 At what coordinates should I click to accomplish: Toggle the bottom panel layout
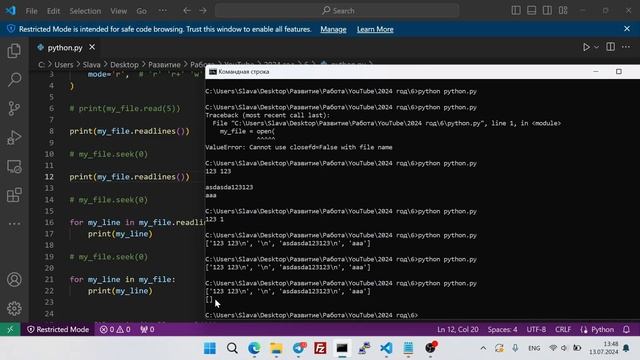531,11
